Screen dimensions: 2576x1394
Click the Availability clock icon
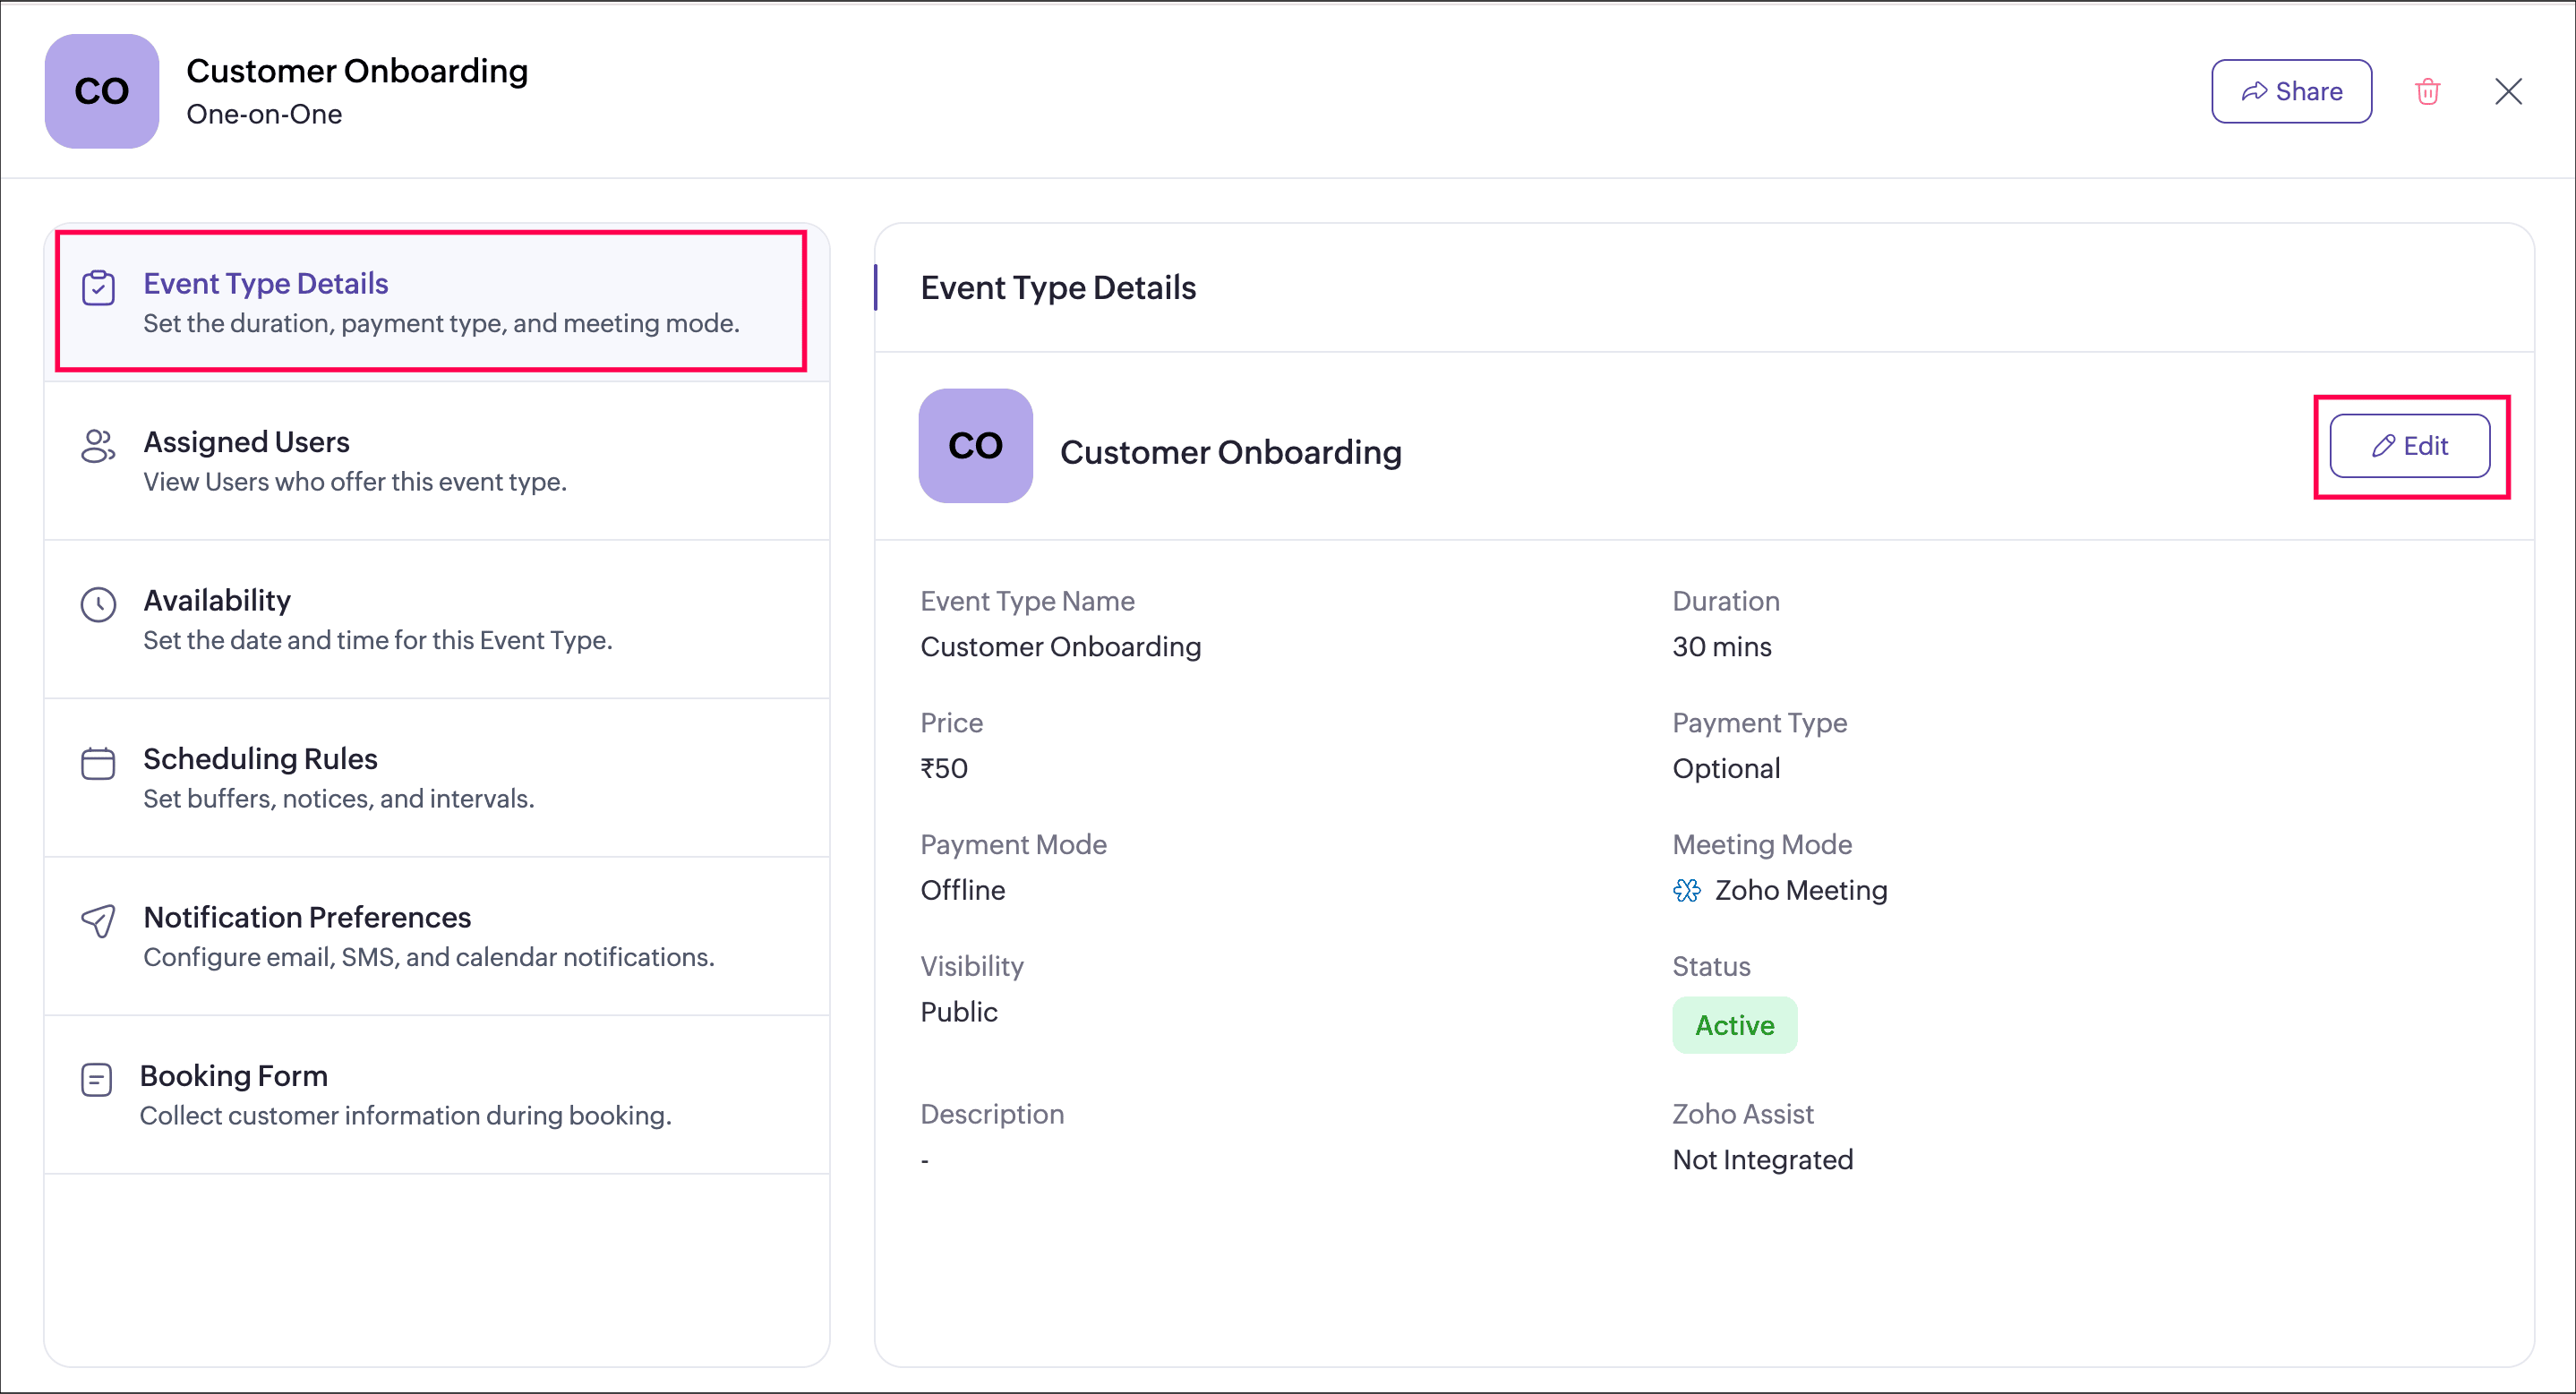click(x=98, y=604)
